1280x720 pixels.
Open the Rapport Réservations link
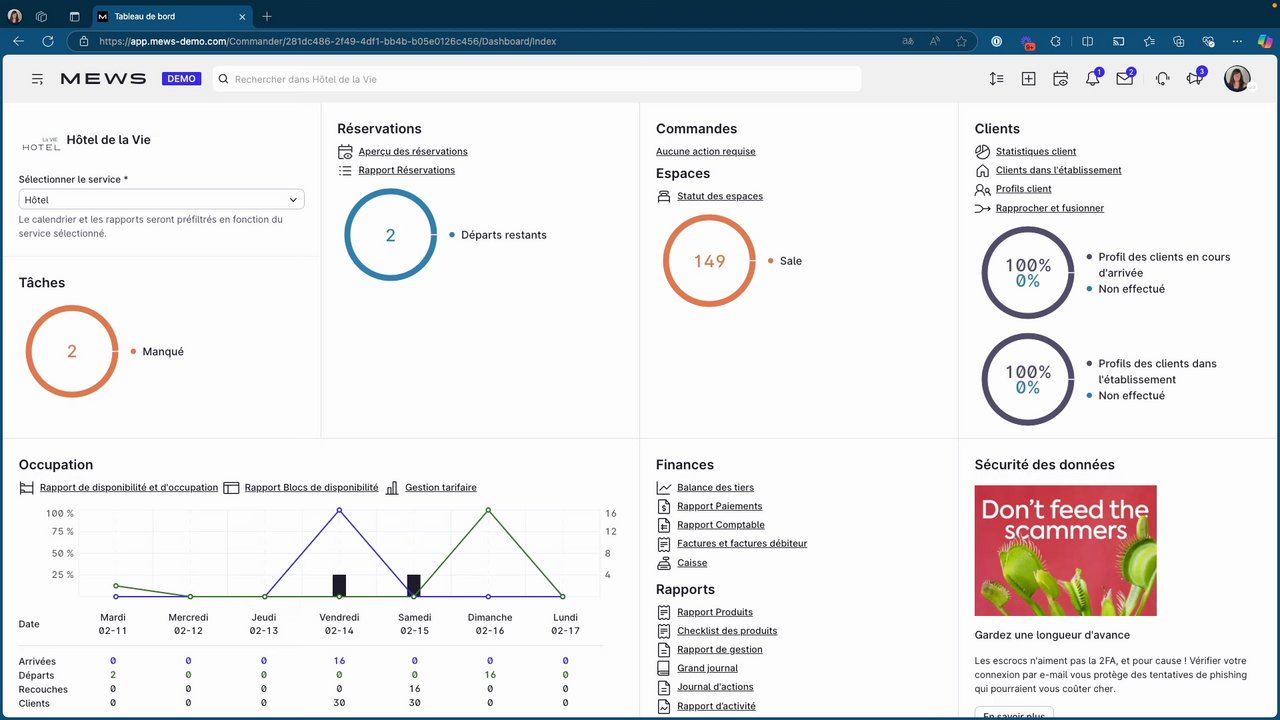coord(407,170)
